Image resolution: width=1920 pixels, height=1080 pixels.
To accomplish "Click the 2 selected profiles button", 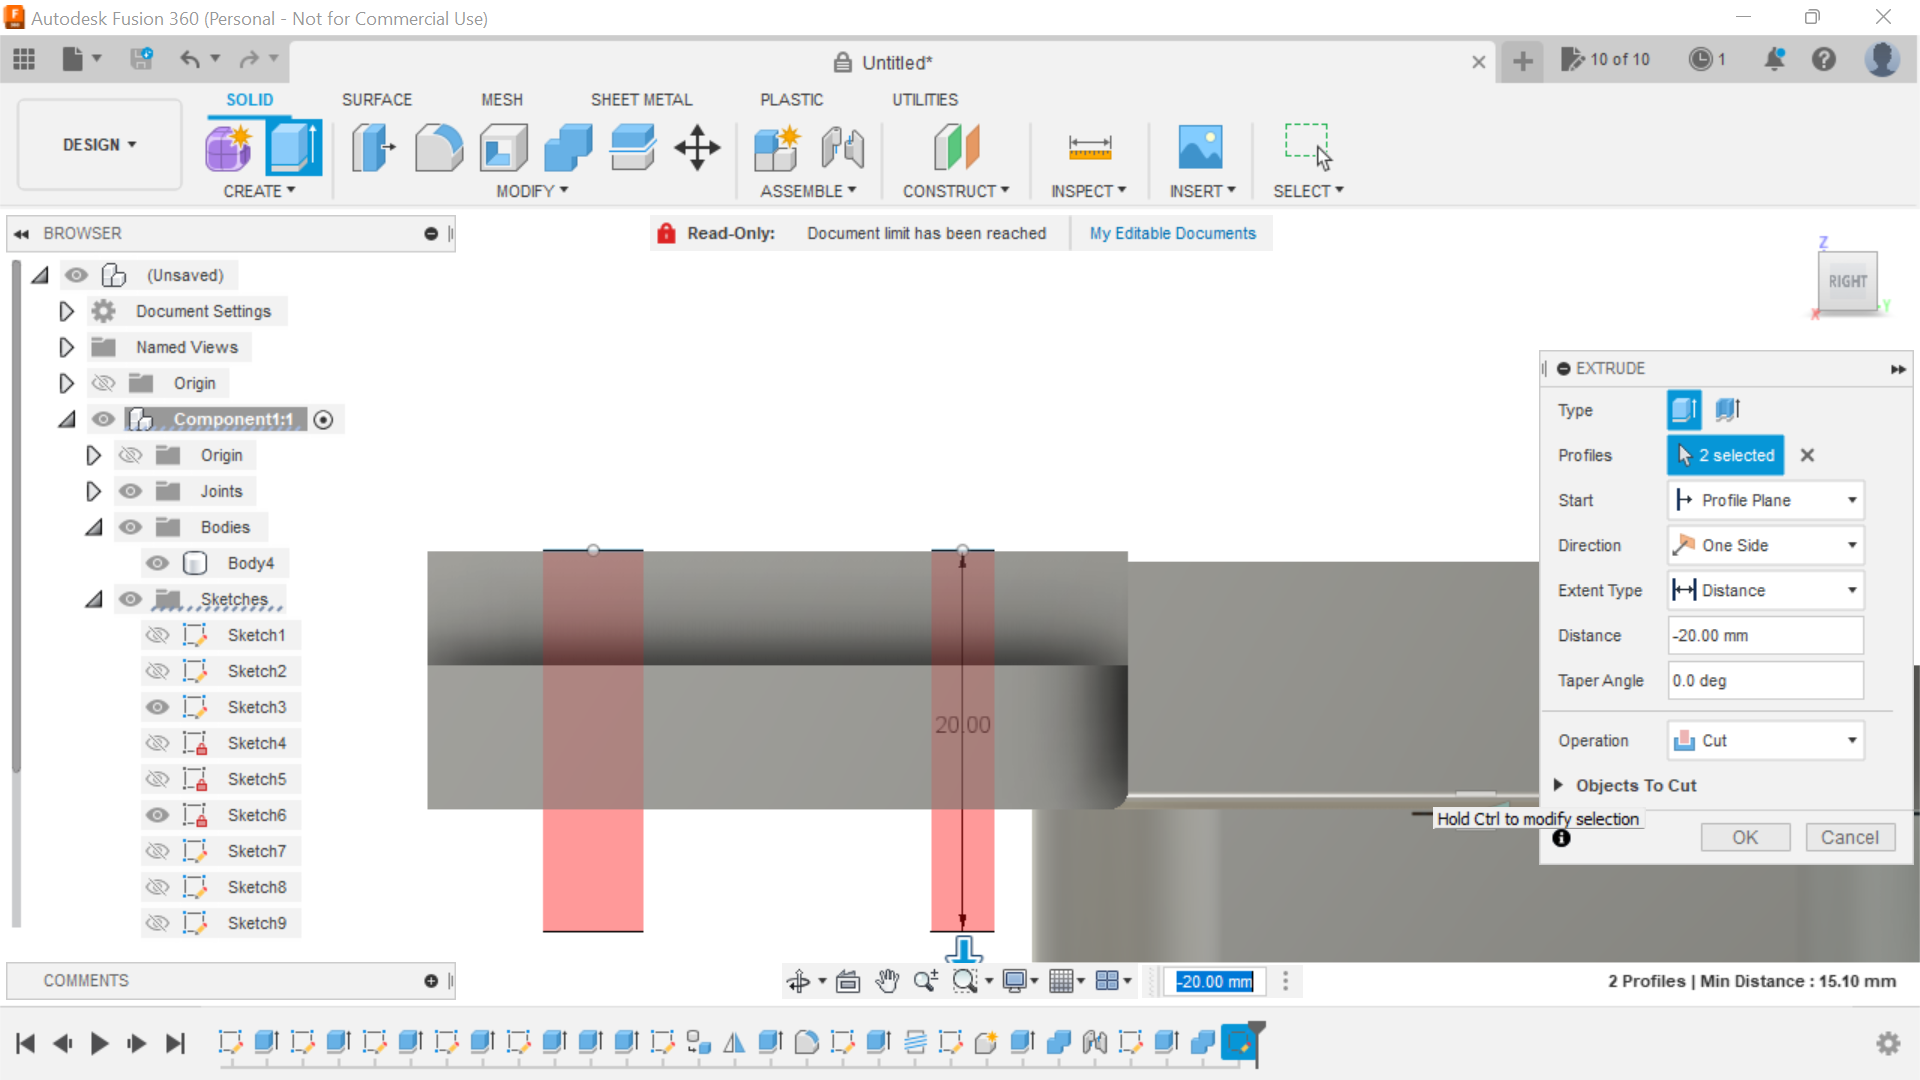I will (x=1726, y=455).
